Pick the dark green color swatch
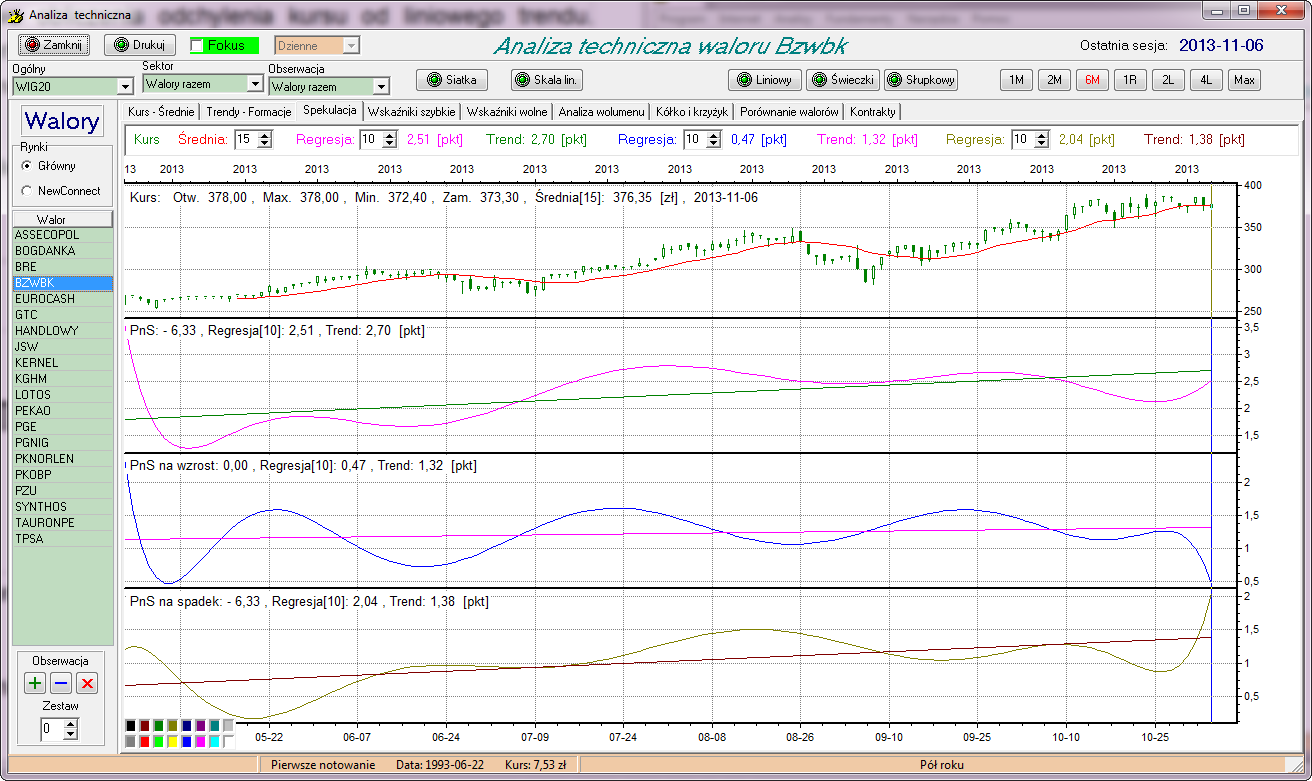1312x781 pixels. click(x=159, y=726)
